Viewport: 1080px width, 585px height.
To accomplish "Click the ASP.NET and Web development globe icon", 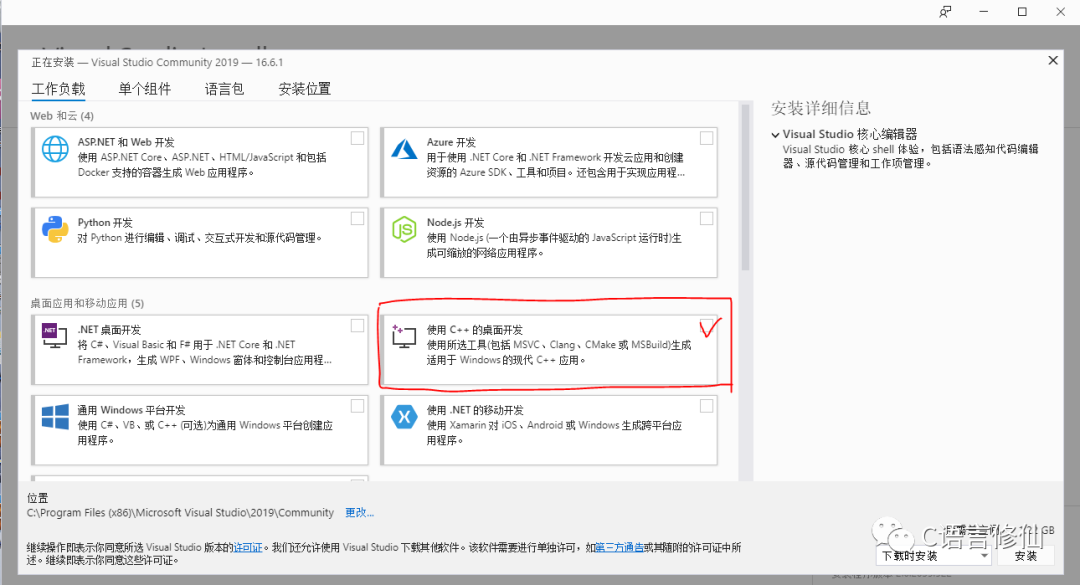I will click(x=55, y=149).
